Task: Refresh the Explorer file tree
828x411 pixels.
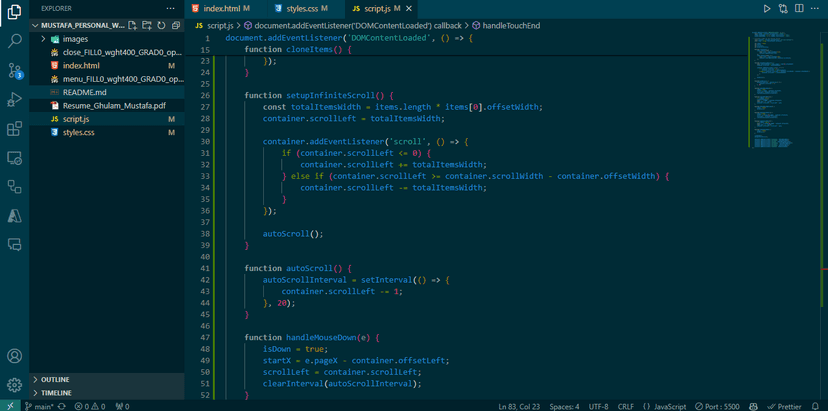Action: [161, 25]
